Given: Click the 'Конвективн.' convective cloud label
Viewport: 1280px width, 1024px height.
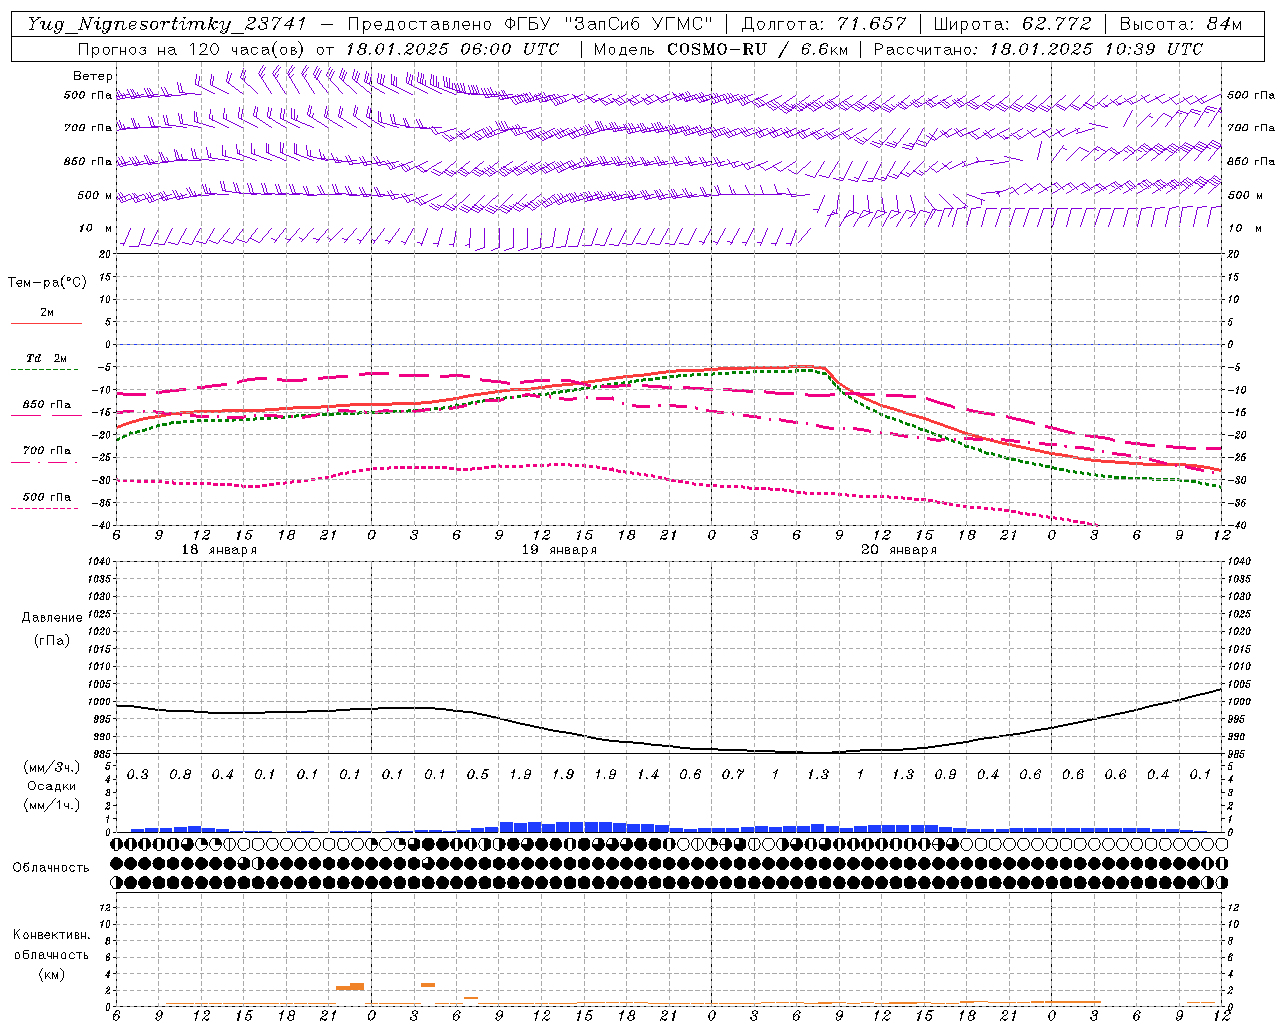Looking at the screenshot, I should (51, 935).
